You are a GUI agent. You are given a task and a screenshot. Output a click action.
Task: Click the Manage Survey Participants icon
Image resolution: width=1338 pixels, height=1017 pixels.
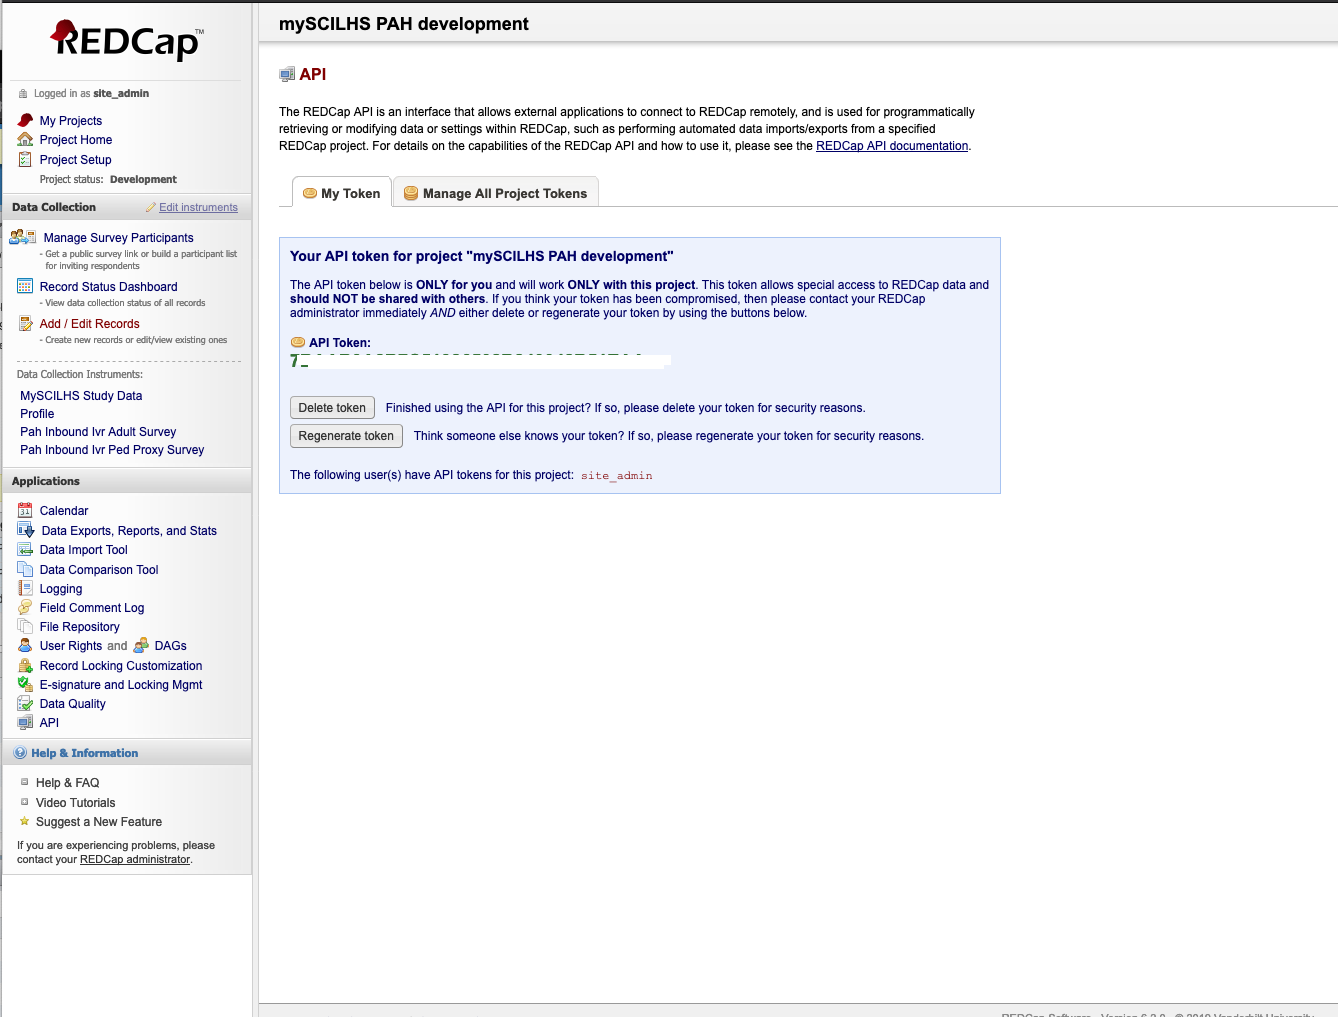(23, 237)
